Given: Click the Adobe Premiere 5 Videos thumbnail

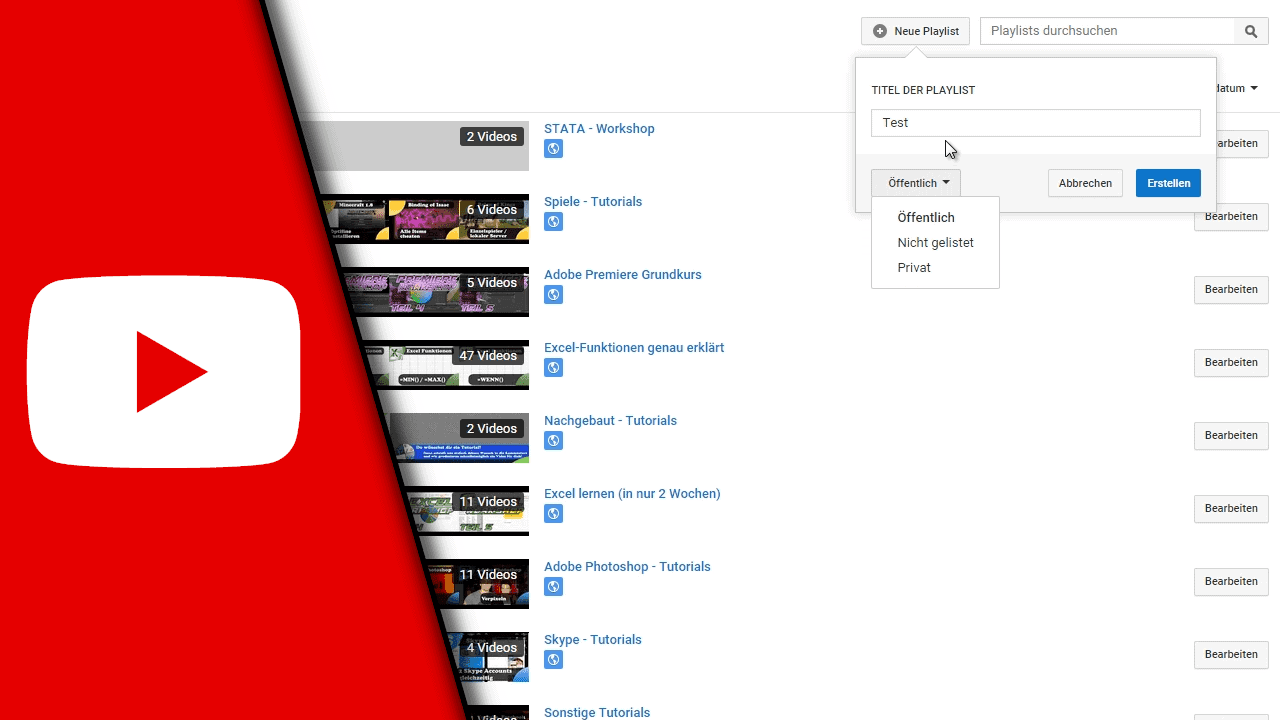Looking at the screenshot, I should coord(436,292).
